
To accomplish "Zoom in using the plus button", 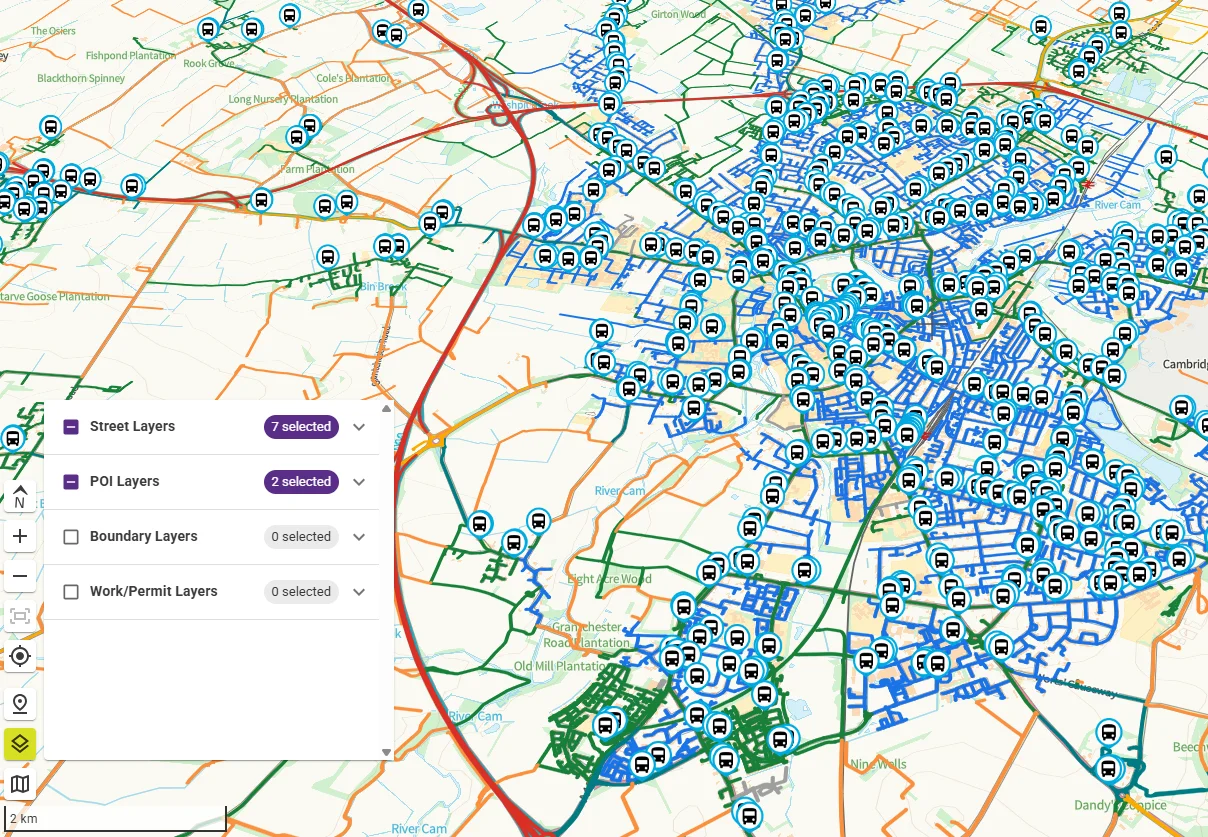I will [20, 536].
